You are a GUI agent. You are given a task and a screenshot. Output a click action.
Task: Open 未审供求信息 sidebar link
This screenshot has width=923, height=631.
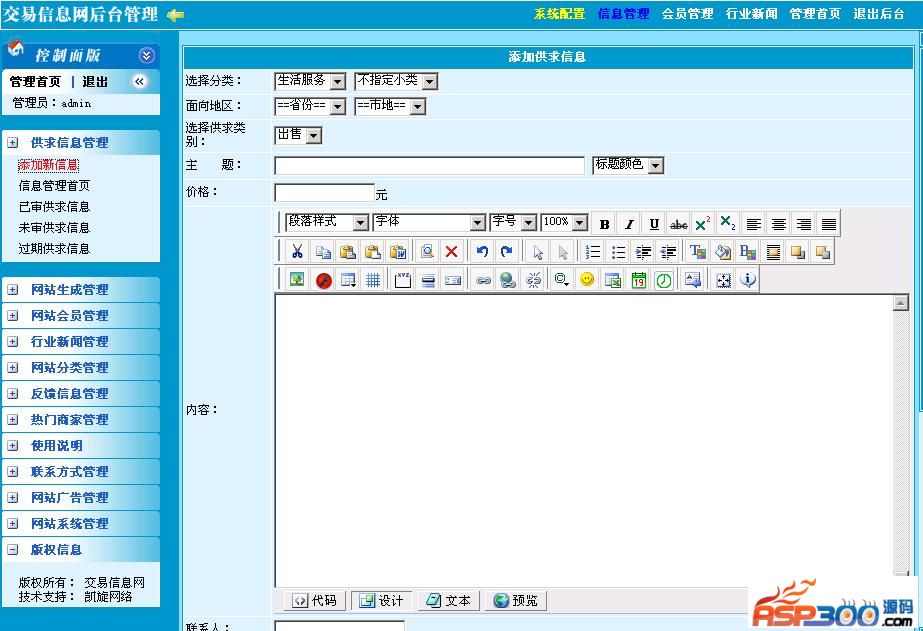click(54, 228)
